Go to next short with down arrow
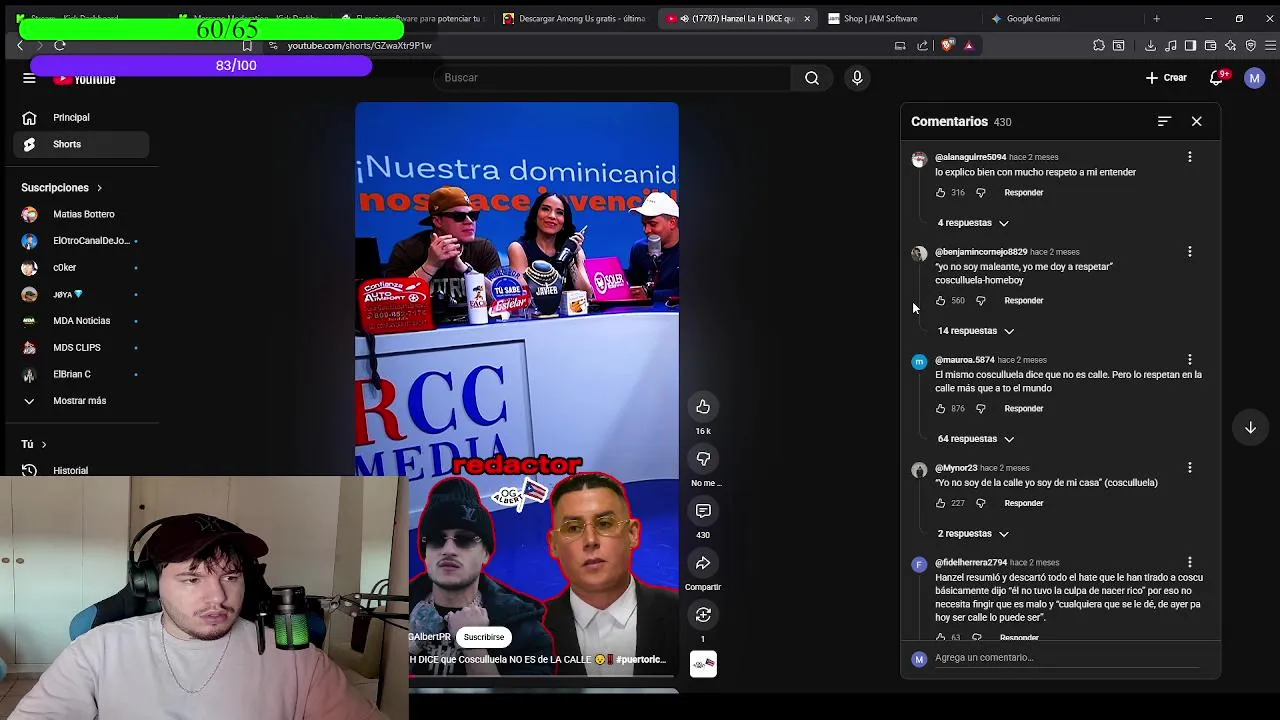The image size is (1280, 720). tap(1250, 428)
